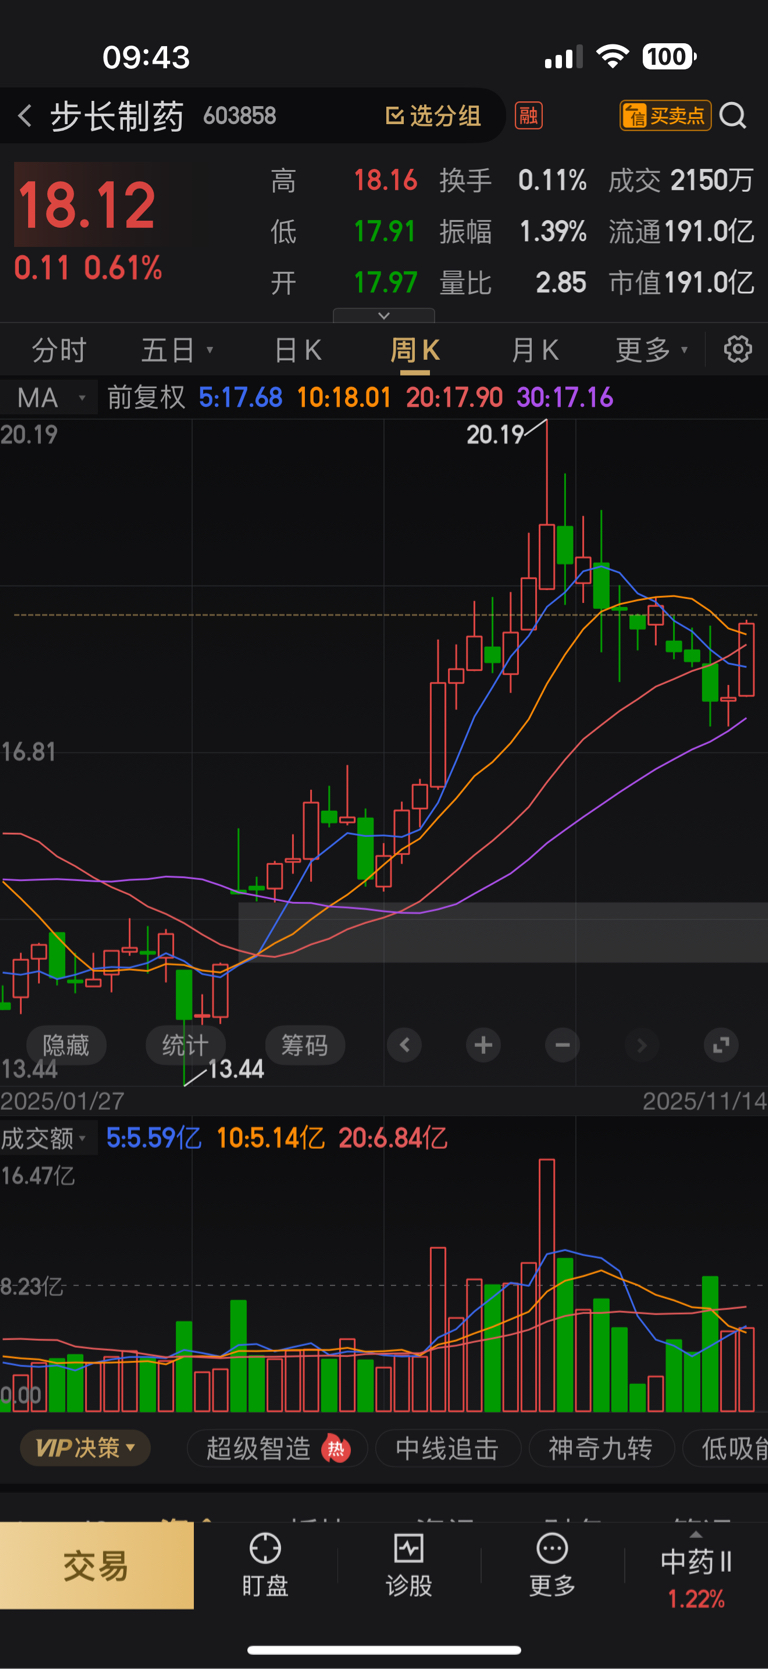This screenshot has height=1669, width=768.
Task: Switch to 日K tab
Action: tap(298, 350)
